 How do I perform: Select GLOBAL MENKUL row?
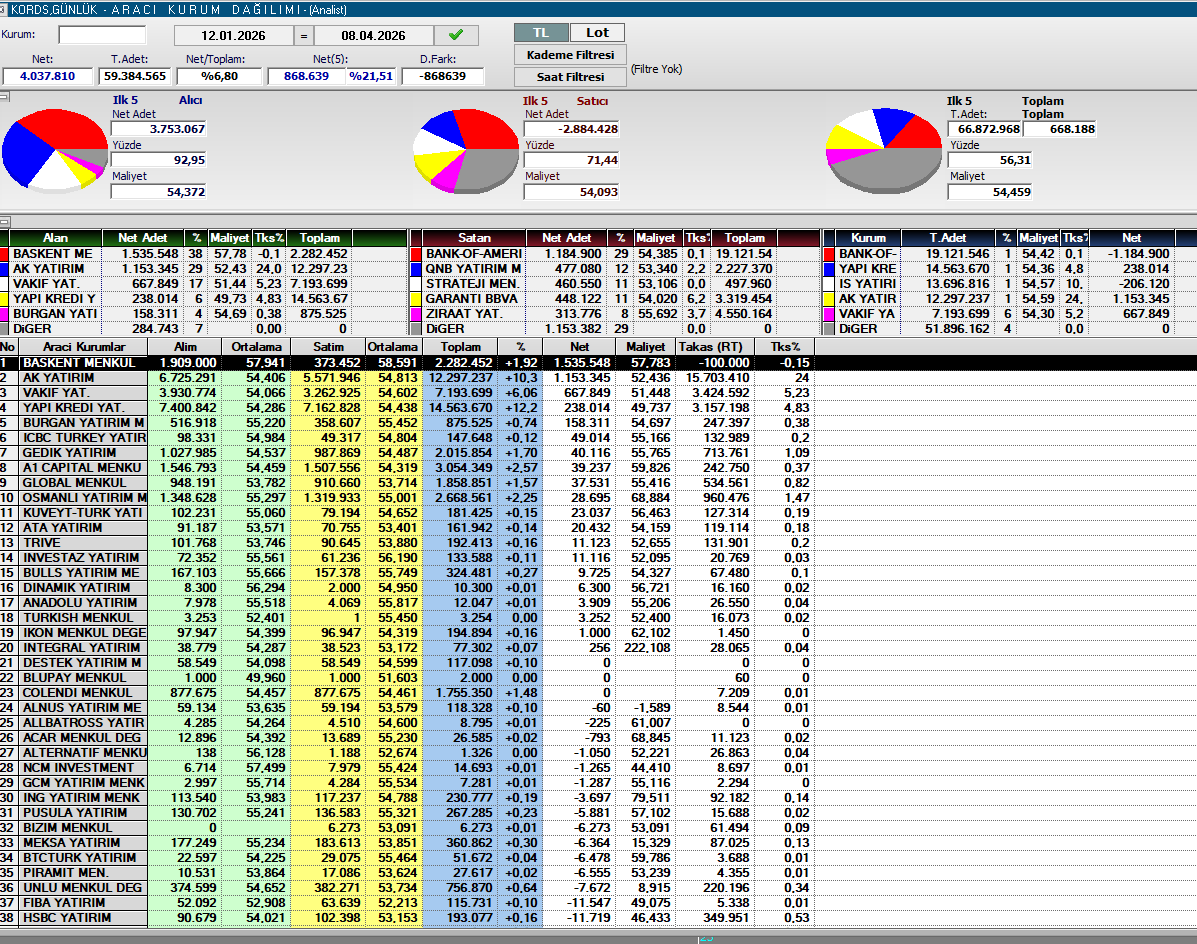pyautogui.click(x=407, y=483)
